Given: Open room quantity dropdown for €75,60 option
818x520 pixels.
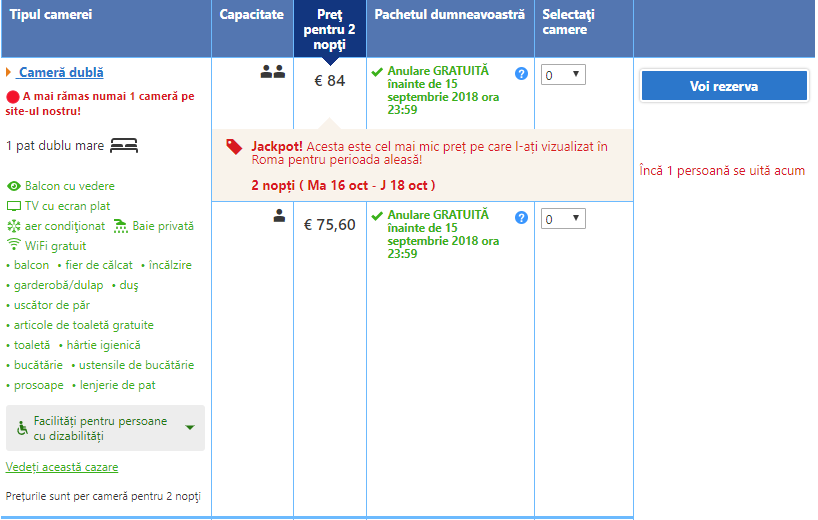Looking at the screenshot, I should point(564,219).
